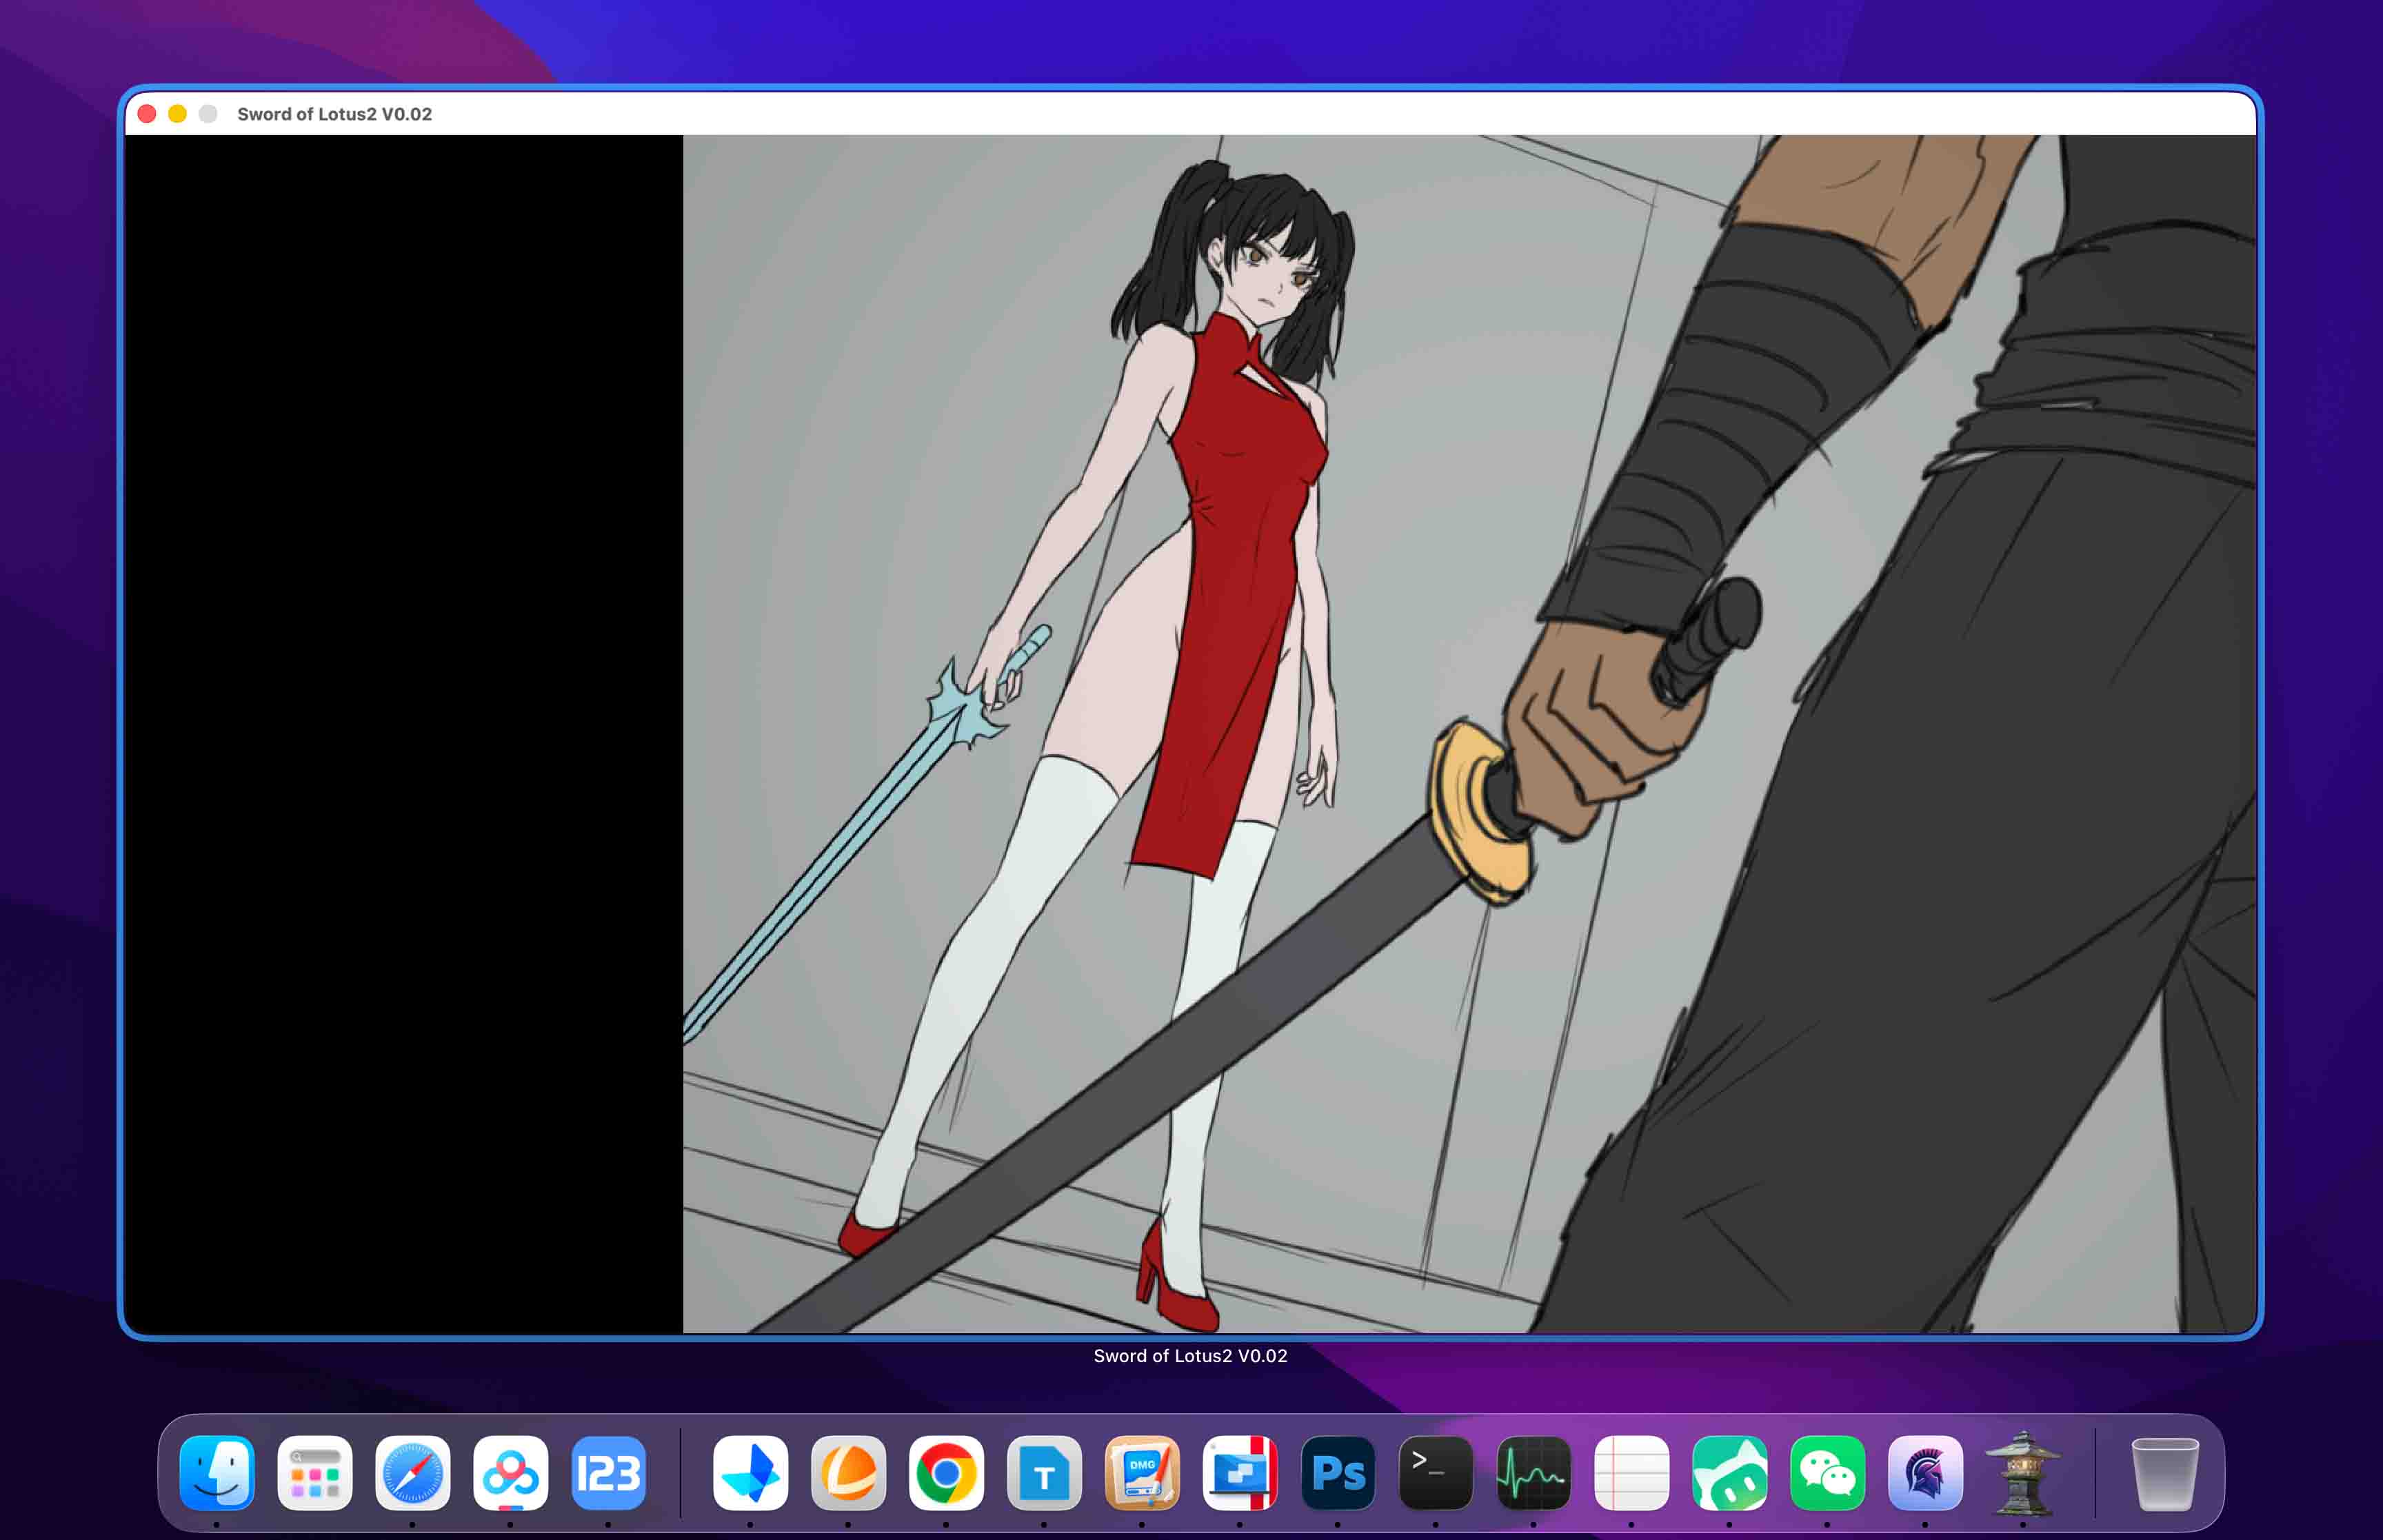This screenshot has width=2383, height=1540.
Task: Click the golden guard of the katana
Action: (1481, 812)
